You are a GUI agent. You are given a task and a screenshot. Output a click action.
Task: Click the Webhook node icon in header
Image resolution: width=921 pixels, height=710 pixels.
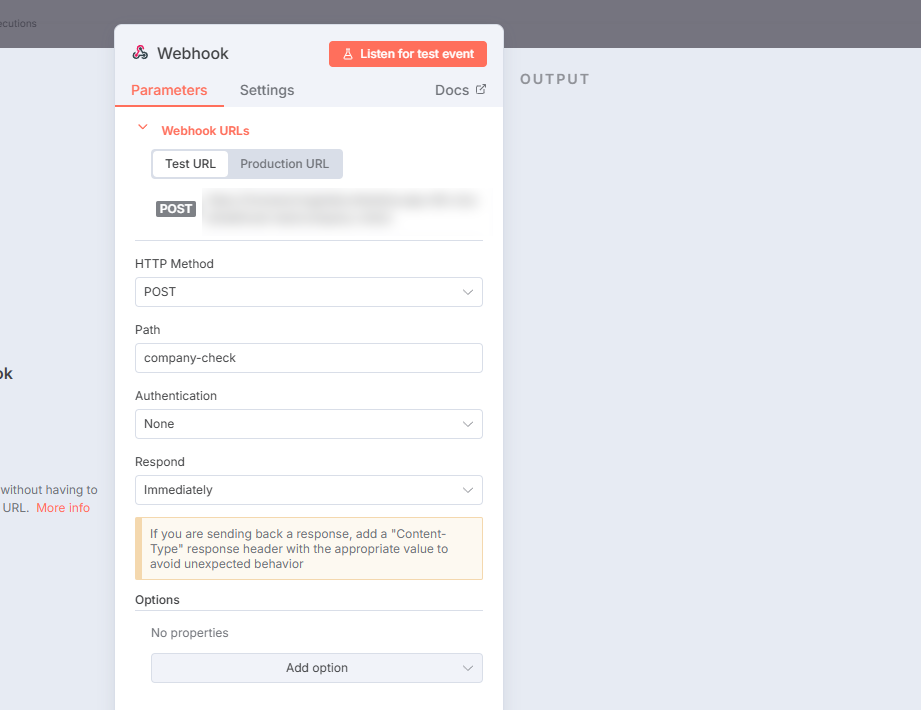pyautogui.click(x=140, y=53)
